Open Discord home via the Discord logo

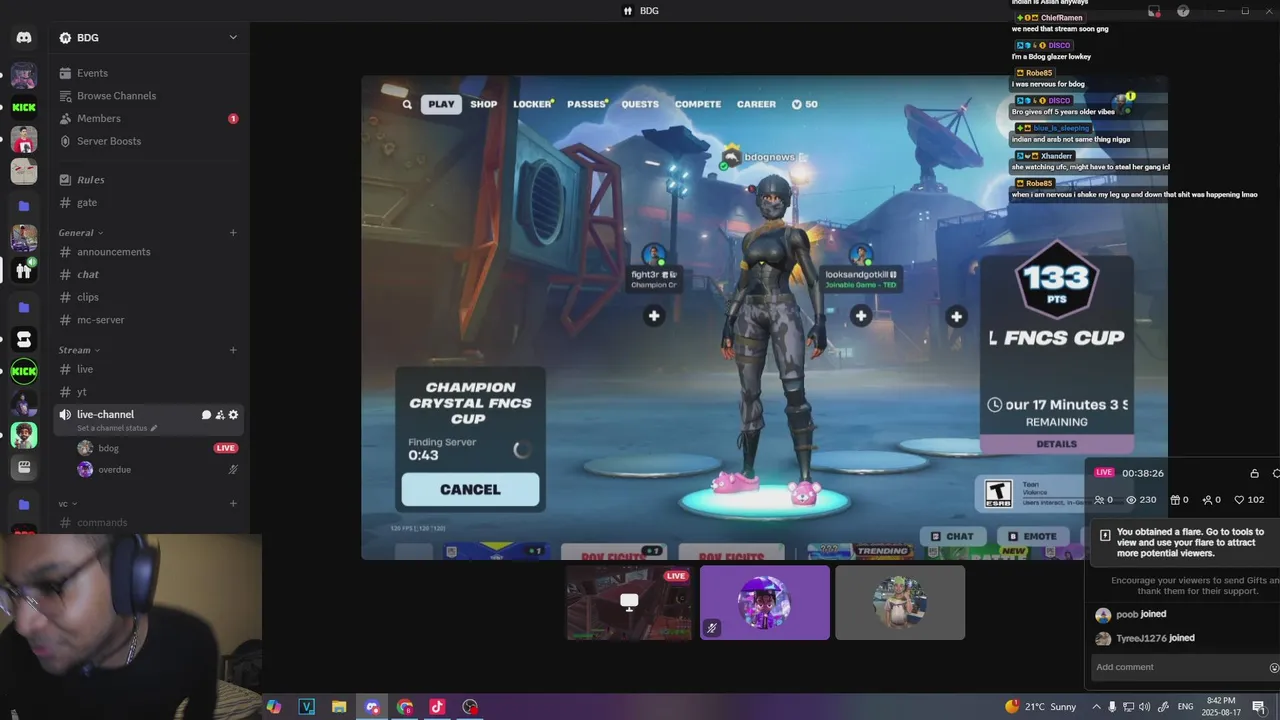(24, 38)
